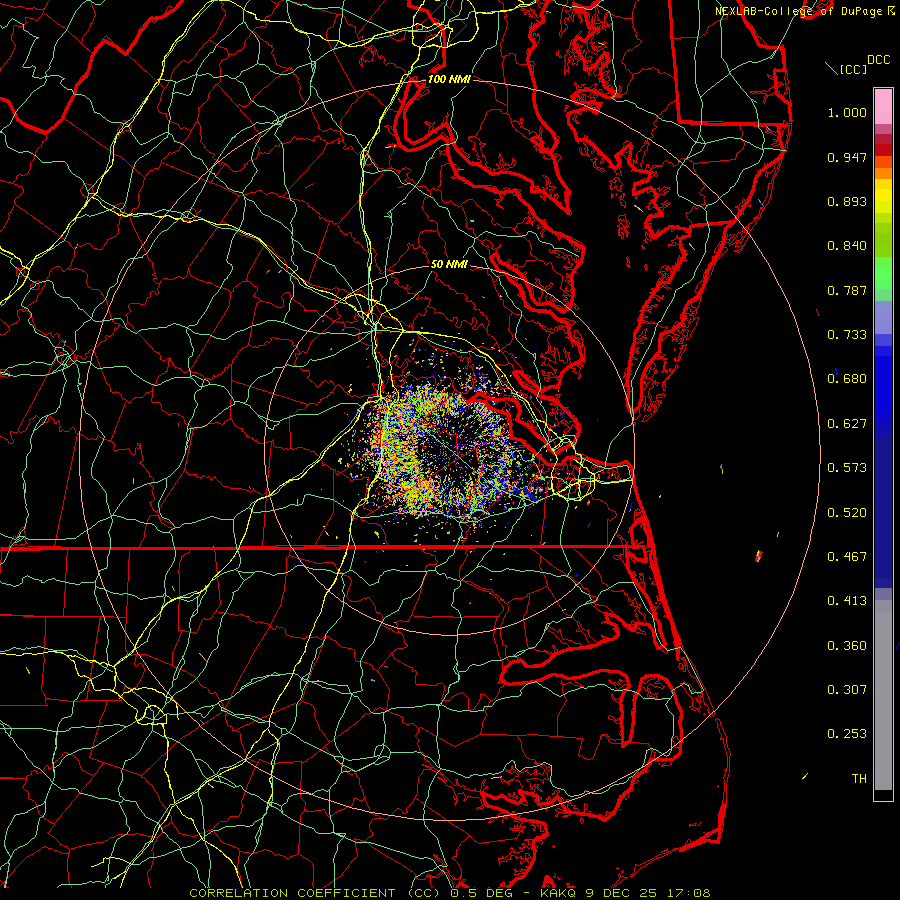The image size is (900, 900).
Task: Pick the bright green color bar segment
Action: coord(883,274)
